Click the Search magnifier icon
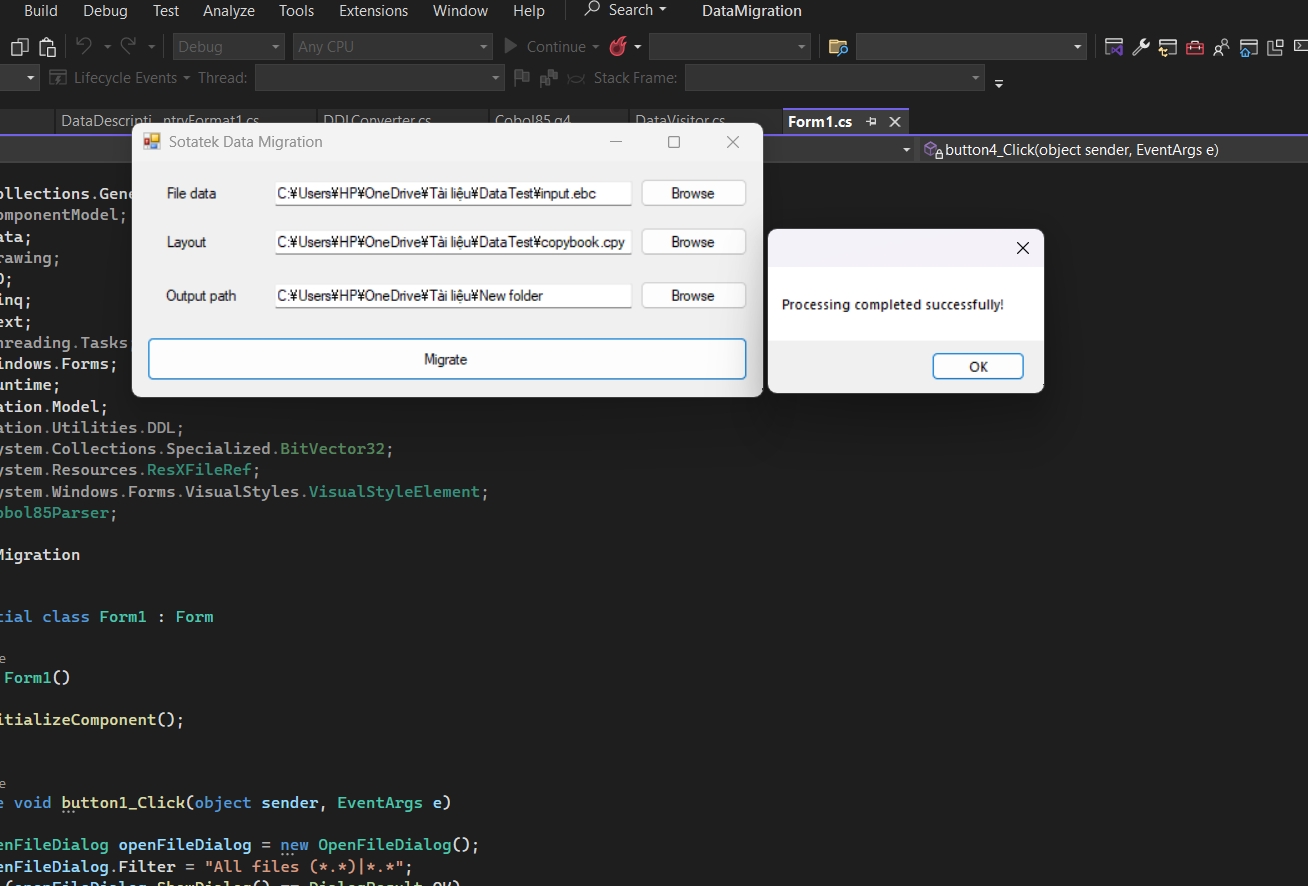The image size is (1308, 886). click(593, 9)
